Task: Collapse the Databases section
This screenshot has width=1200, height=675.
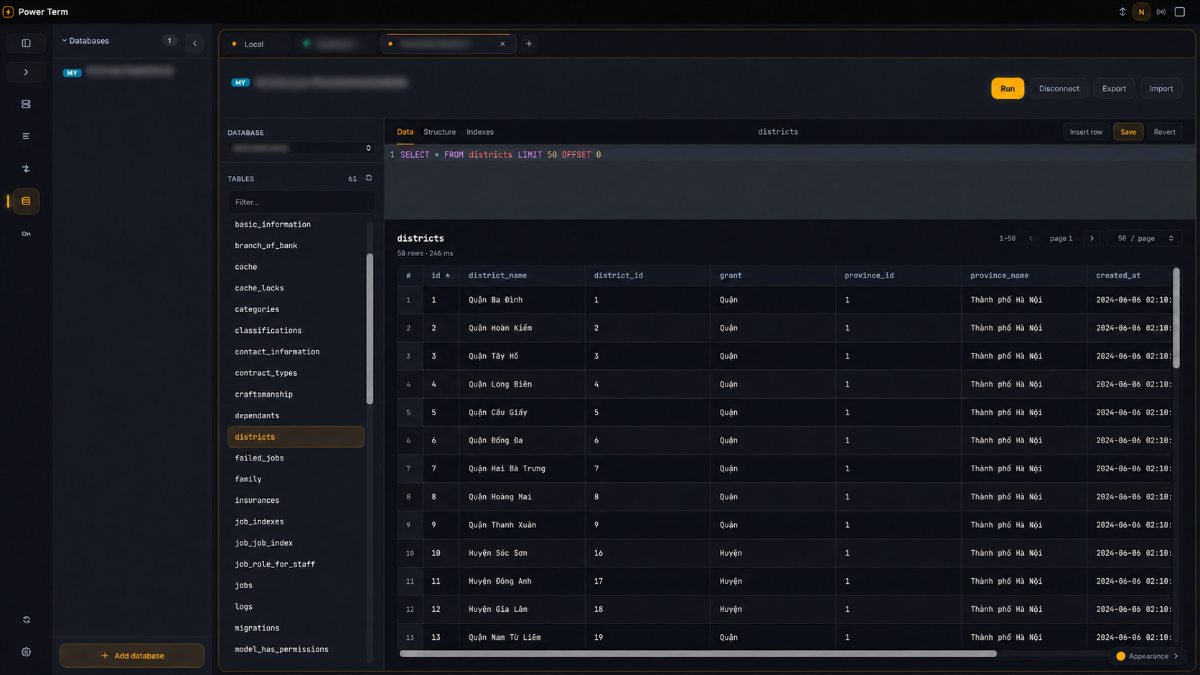Action: [86, 41]
